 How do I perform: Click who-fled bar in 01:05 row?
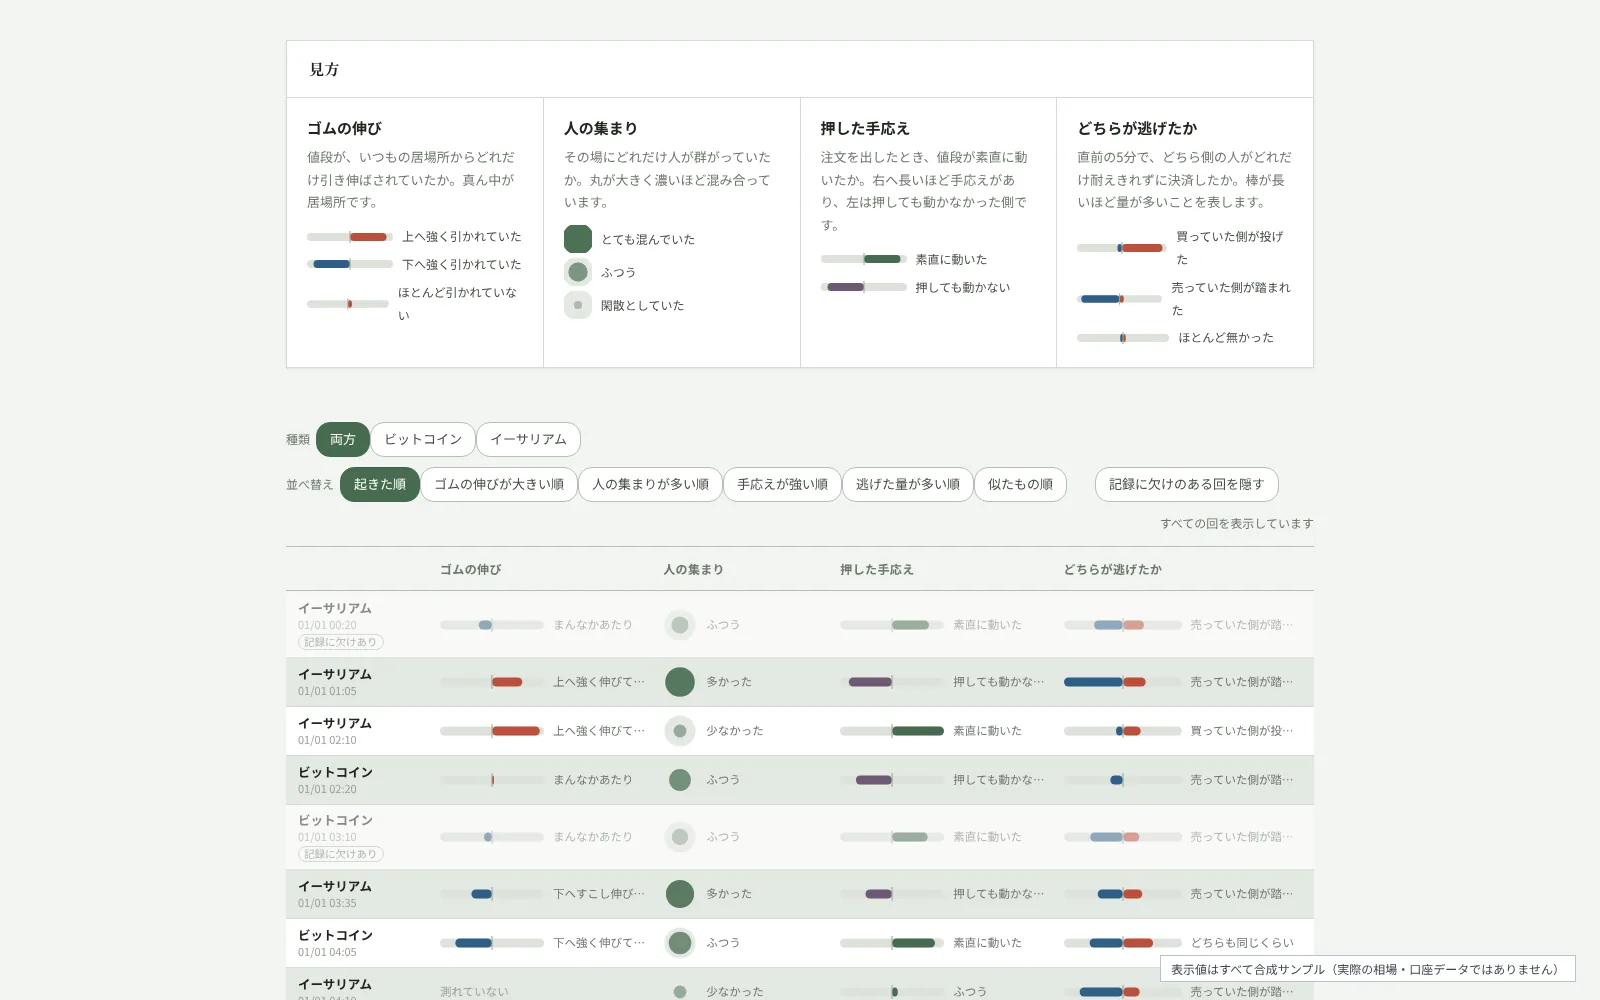(1123, 682)
